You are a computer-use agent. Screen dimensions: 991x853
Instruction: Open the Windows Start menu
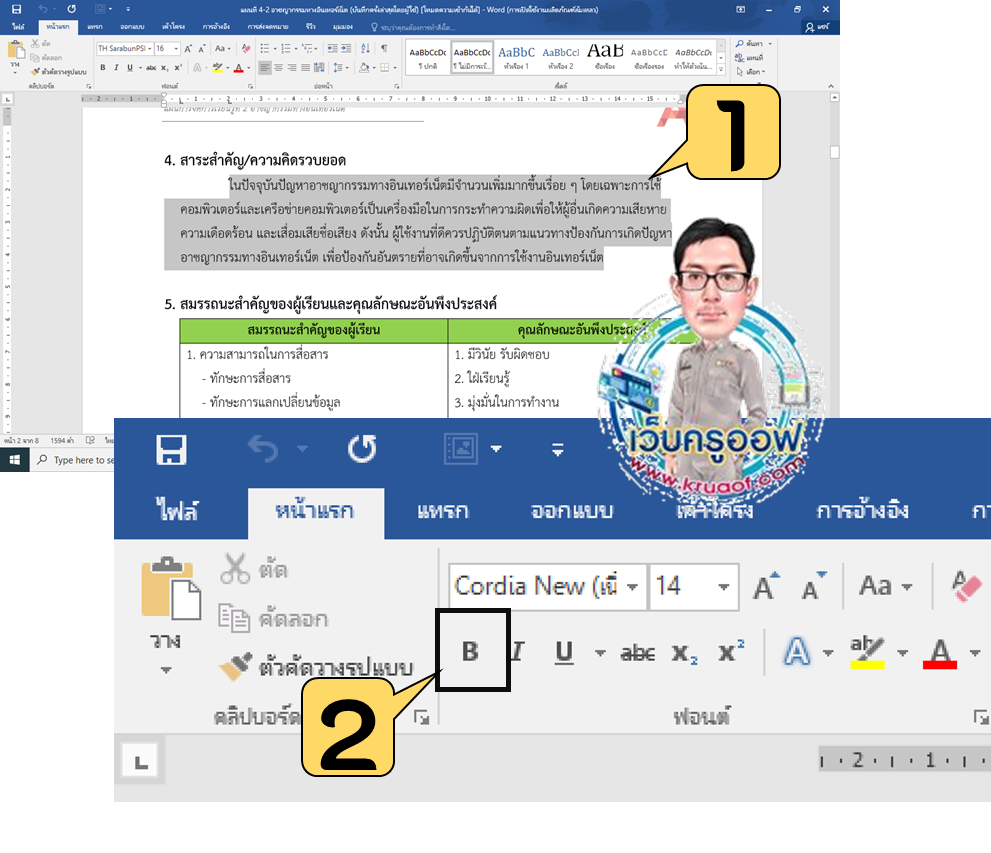coord(15,460)
